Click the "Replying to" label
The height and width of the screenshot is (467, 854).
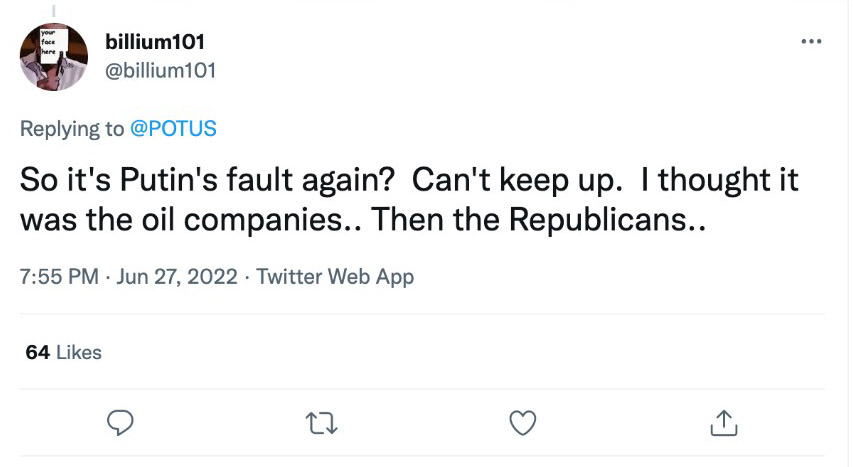point(72,129)
